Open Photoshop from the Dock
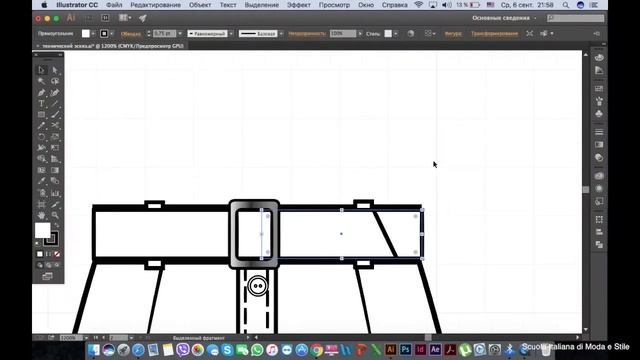Viewport: 640px width, 360px height. click(x=405, y=350)
